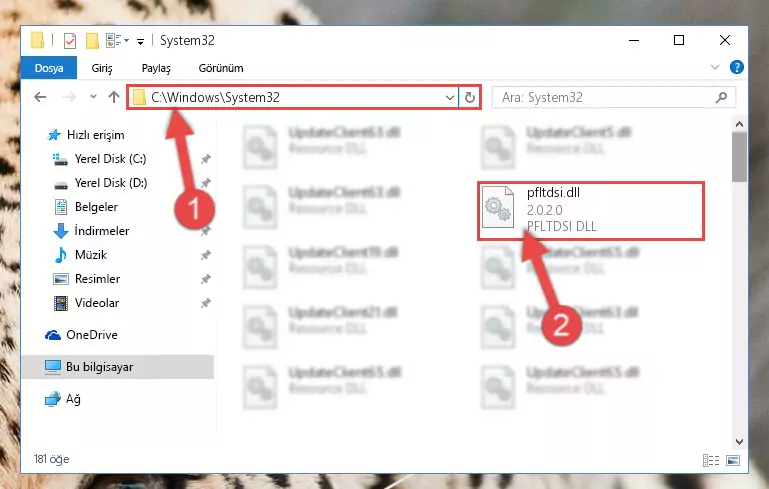Go up one folder level with up arrow
Viewport: 769px width, 489px height.
pos(114,97)
